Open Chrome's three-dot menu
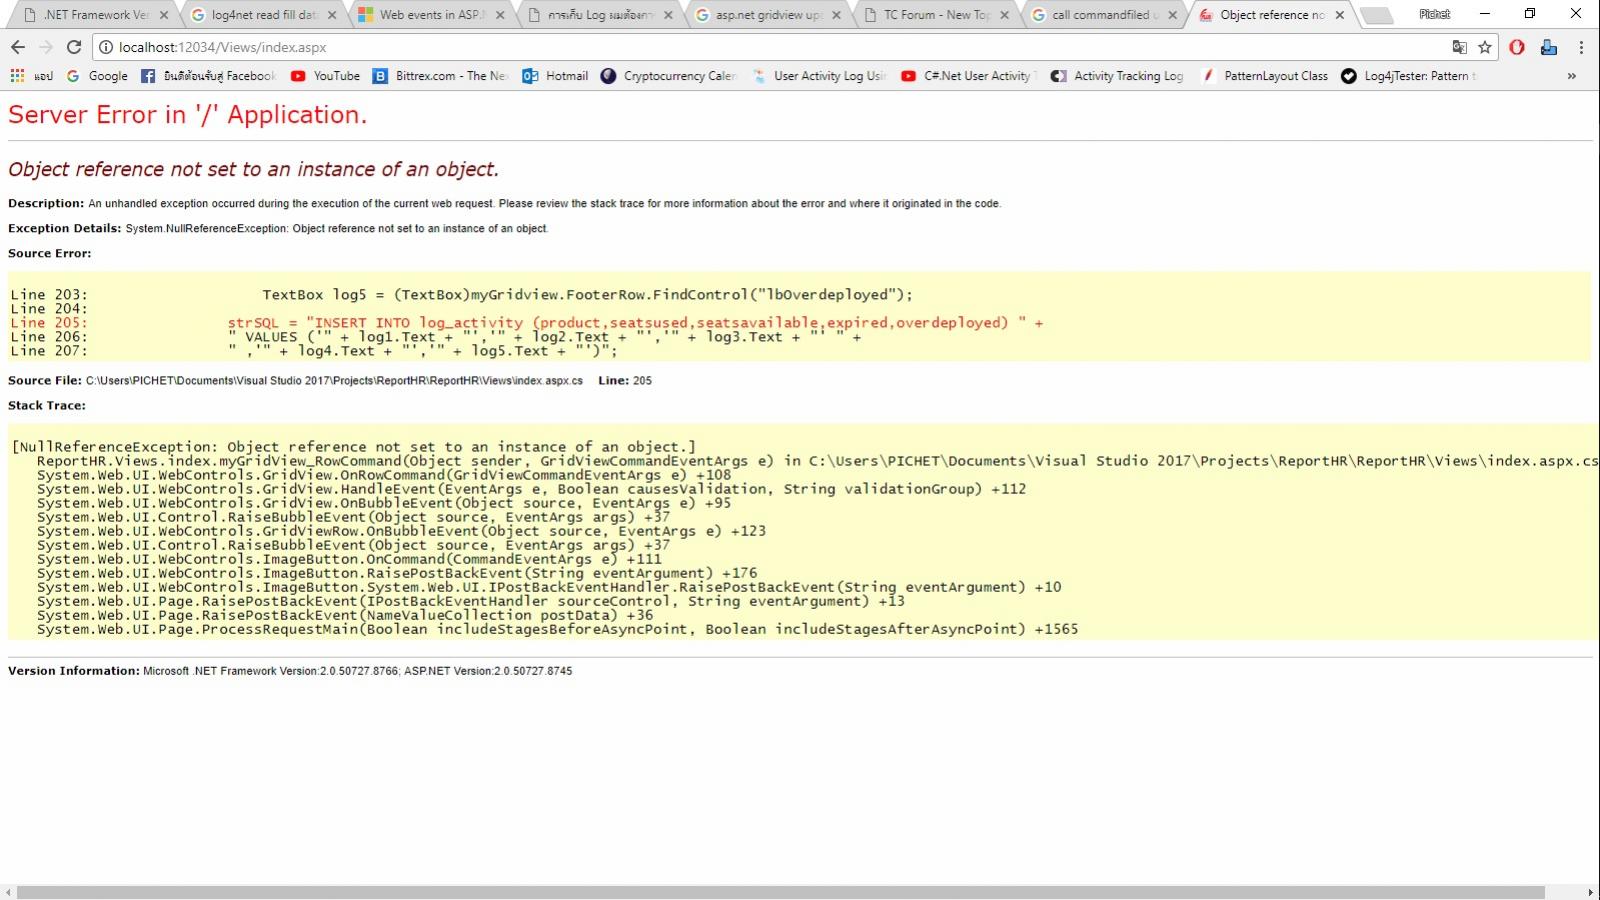 (1581, 47)
